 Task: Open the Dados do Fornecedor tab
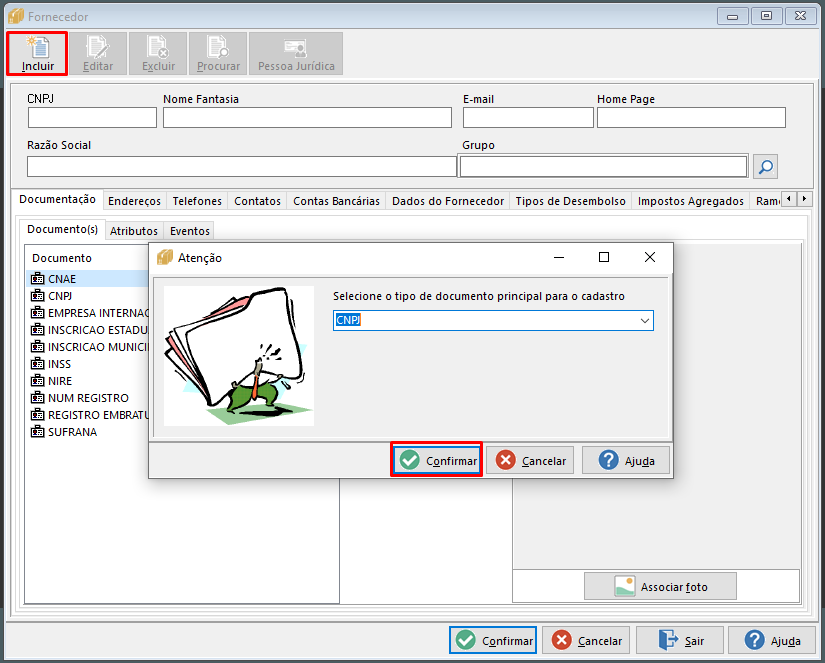point(448,201)
